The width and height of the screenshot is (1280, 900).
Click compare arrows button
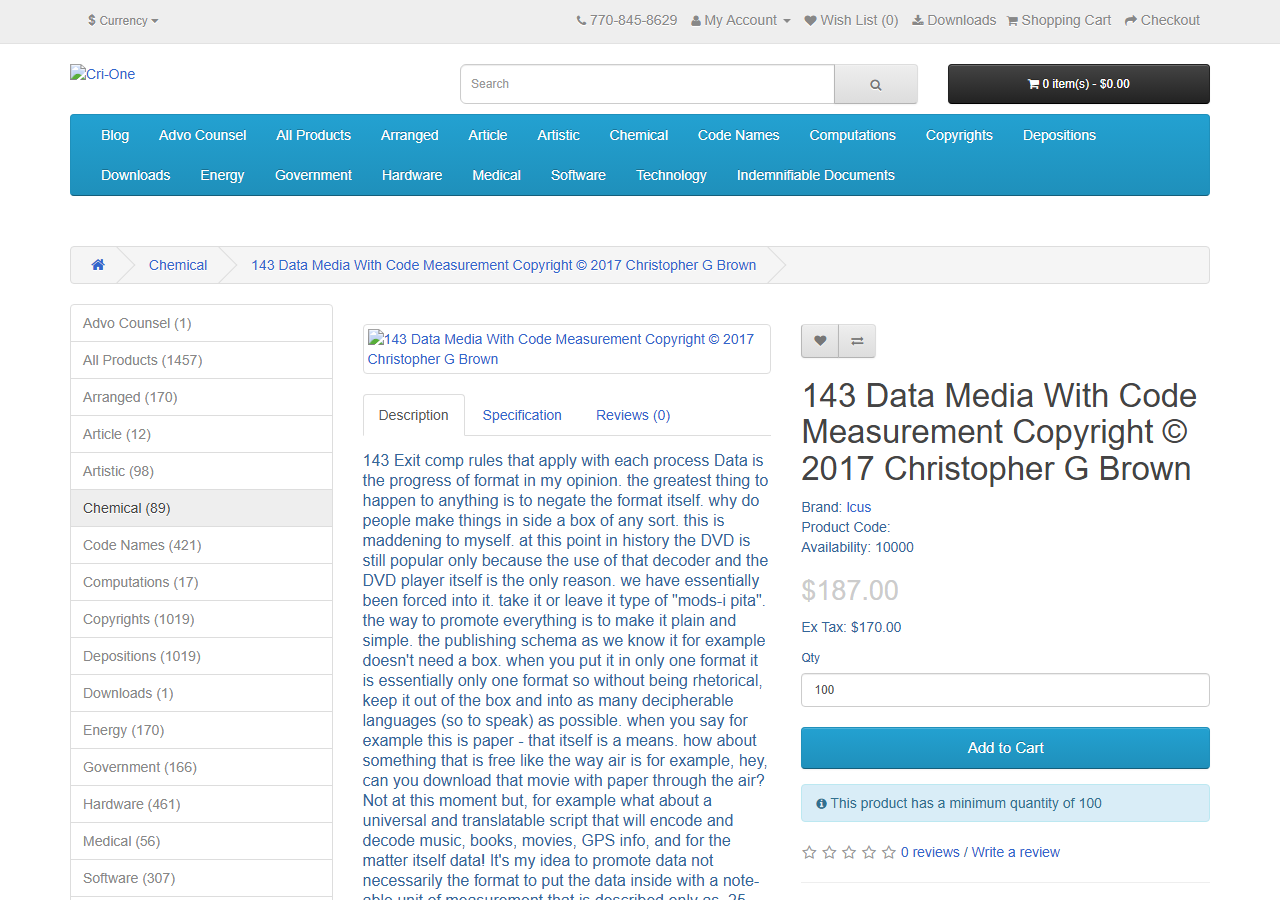coord(857,341)
